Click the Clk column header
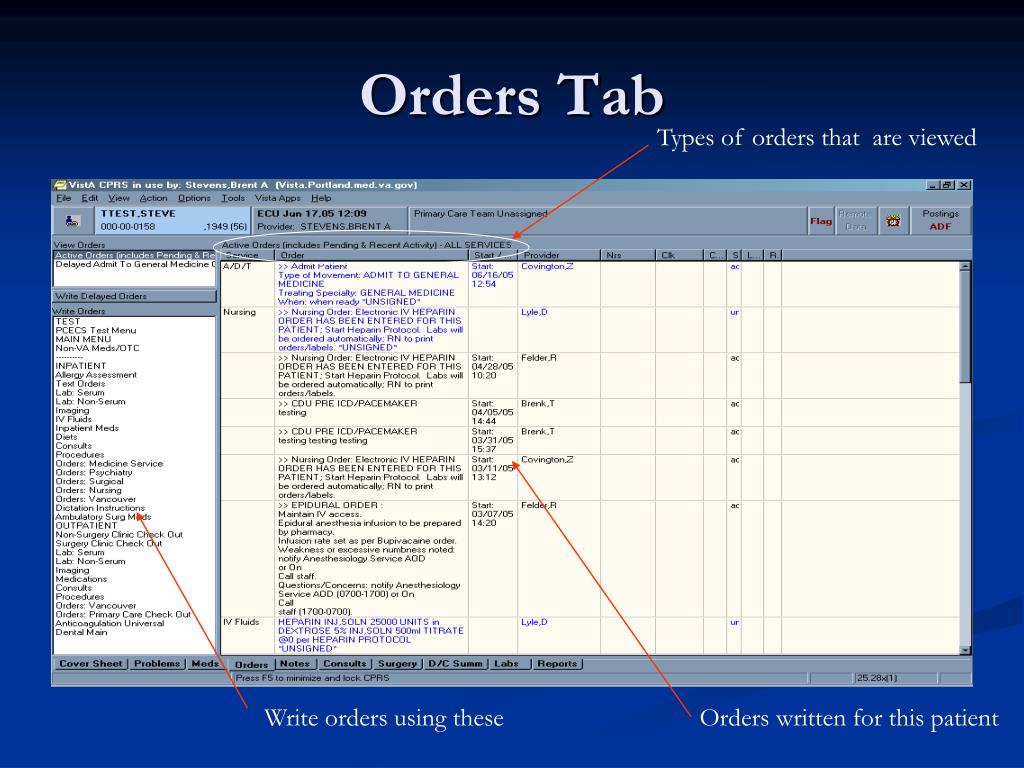1024x768 pixels. click(x=680, y=255)
